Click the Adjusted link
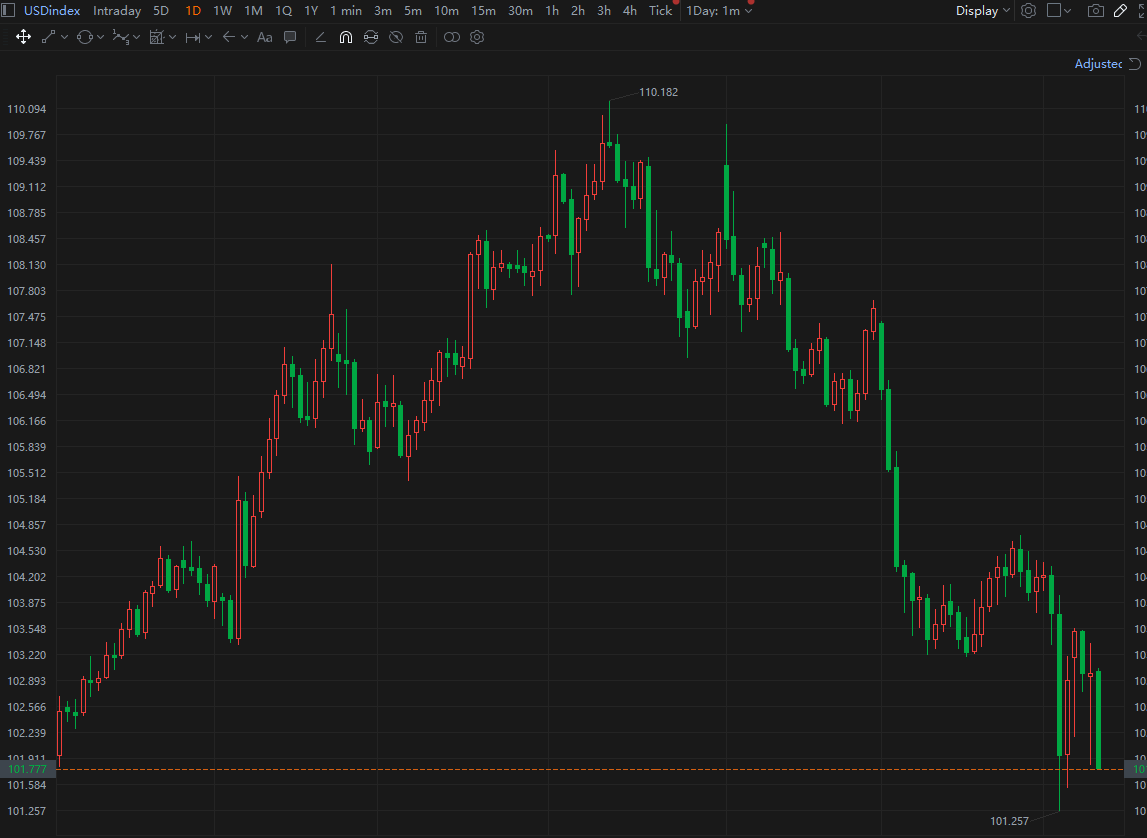The image size is (1147, 838). pos(1098,64)
